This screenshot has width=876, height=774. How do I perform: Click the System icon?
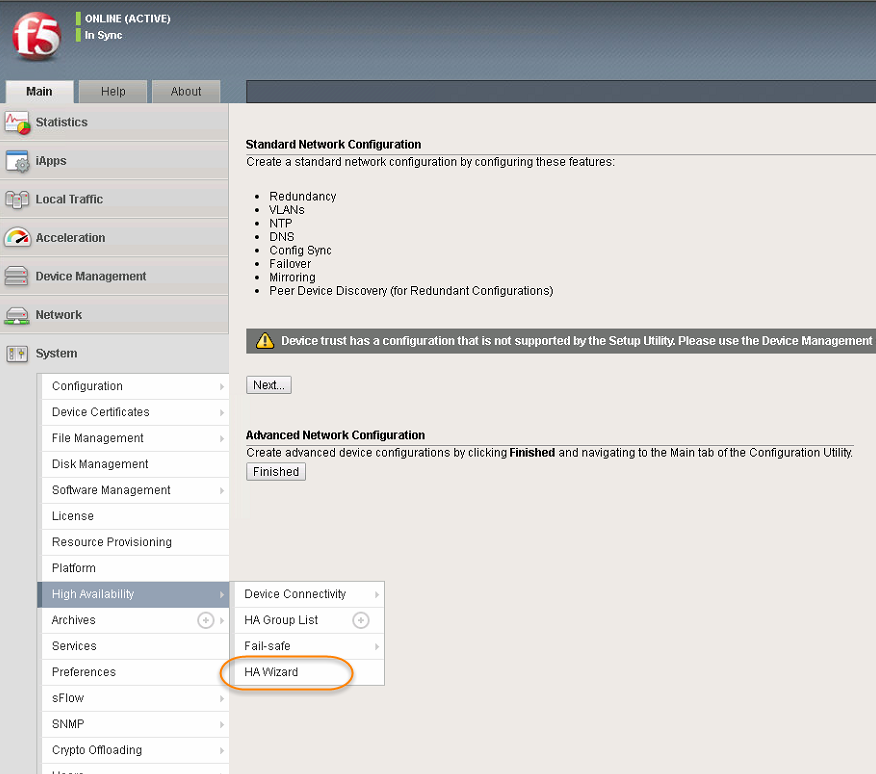[x=17, y=354]
